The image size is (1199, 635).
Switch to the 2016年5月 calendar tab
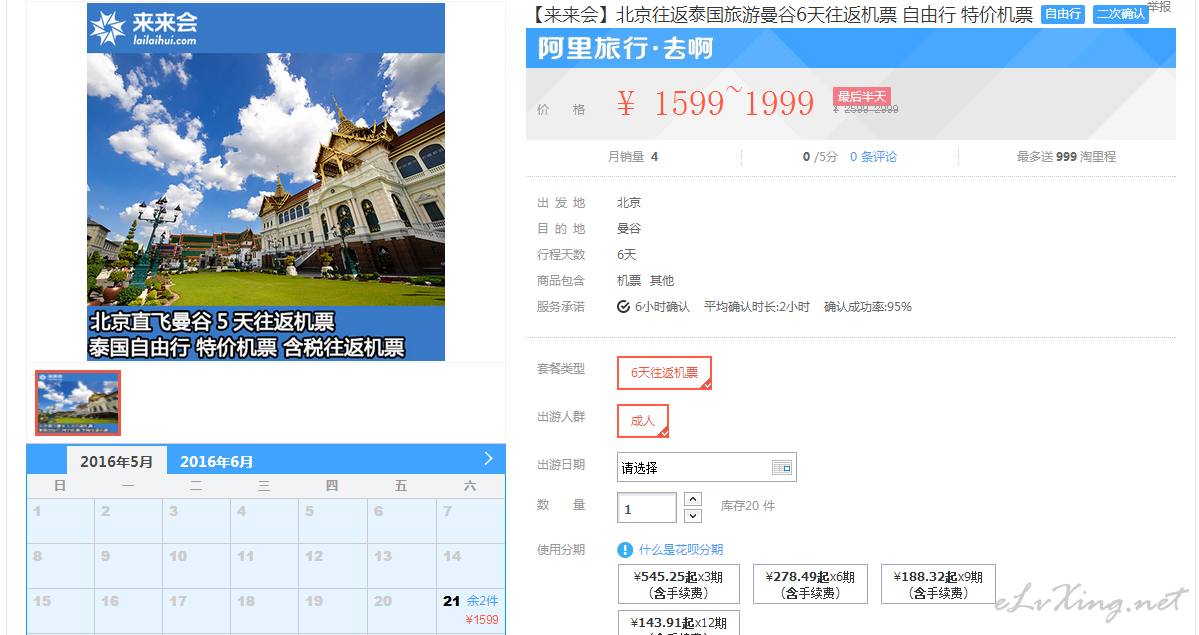116,461
